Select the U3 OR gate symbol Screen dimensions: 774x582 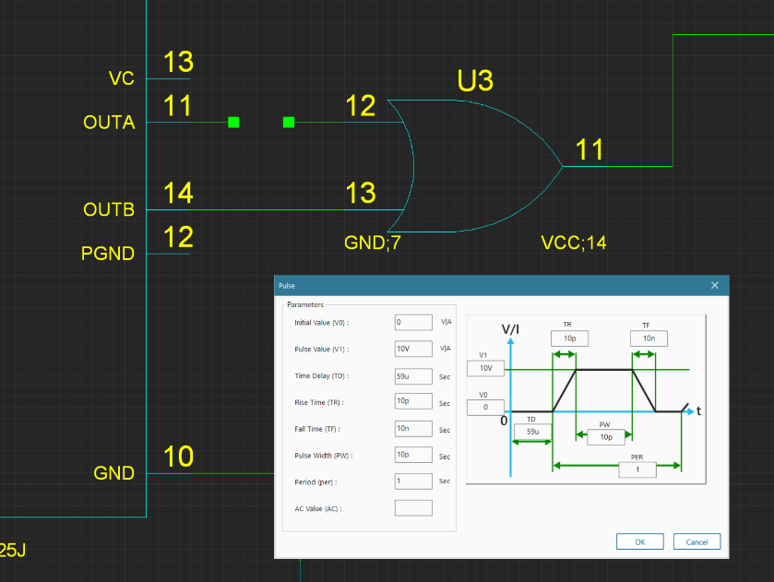(x=474, y=166)
